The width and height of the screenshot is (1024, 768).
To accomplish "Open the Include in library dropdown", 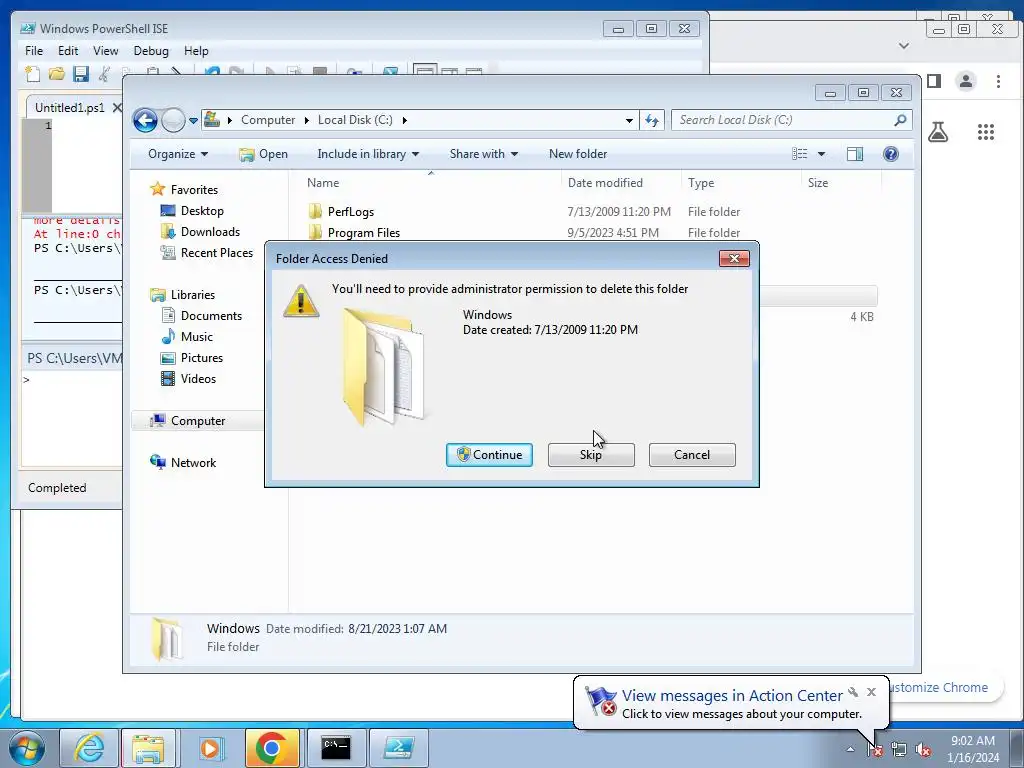I will pyautogui.click(x=368, y=154).
